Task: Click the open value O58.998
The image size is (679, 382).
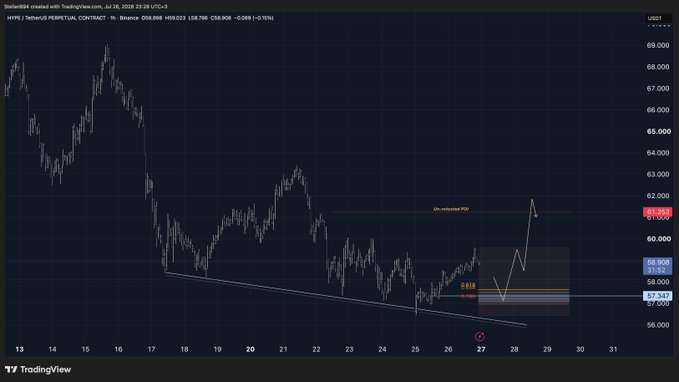Action: [x=152, y=18]
